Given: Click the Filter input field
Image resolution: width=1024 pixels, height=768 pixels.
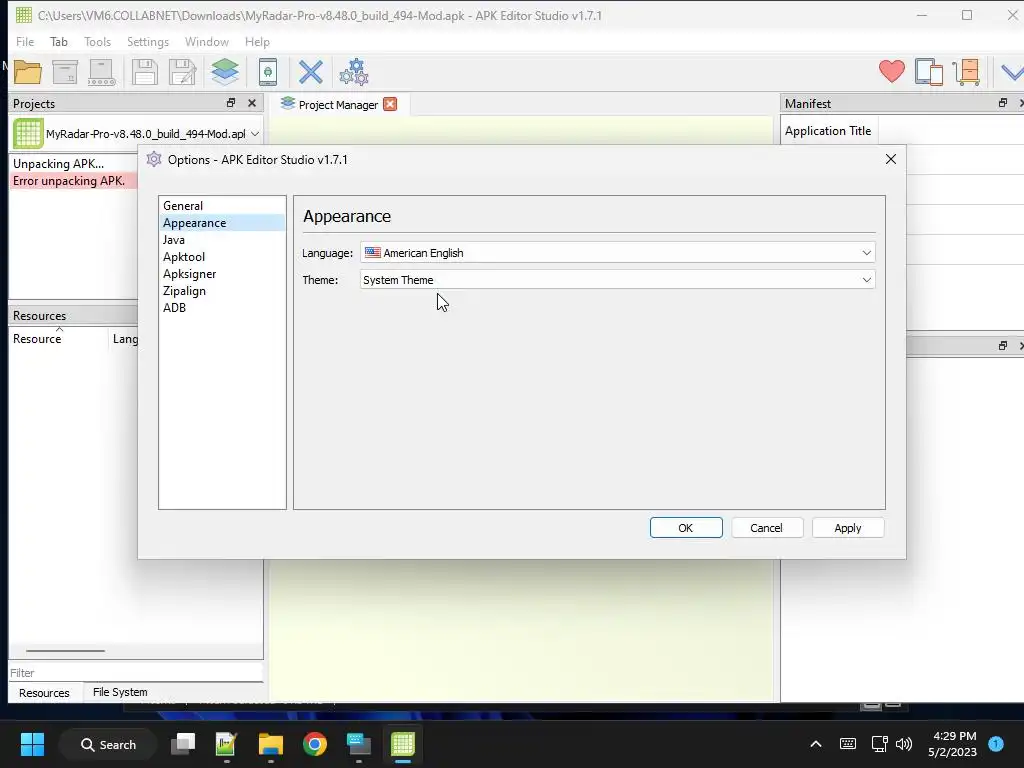Looking at the screenshot, I should [x=136, y=673].
